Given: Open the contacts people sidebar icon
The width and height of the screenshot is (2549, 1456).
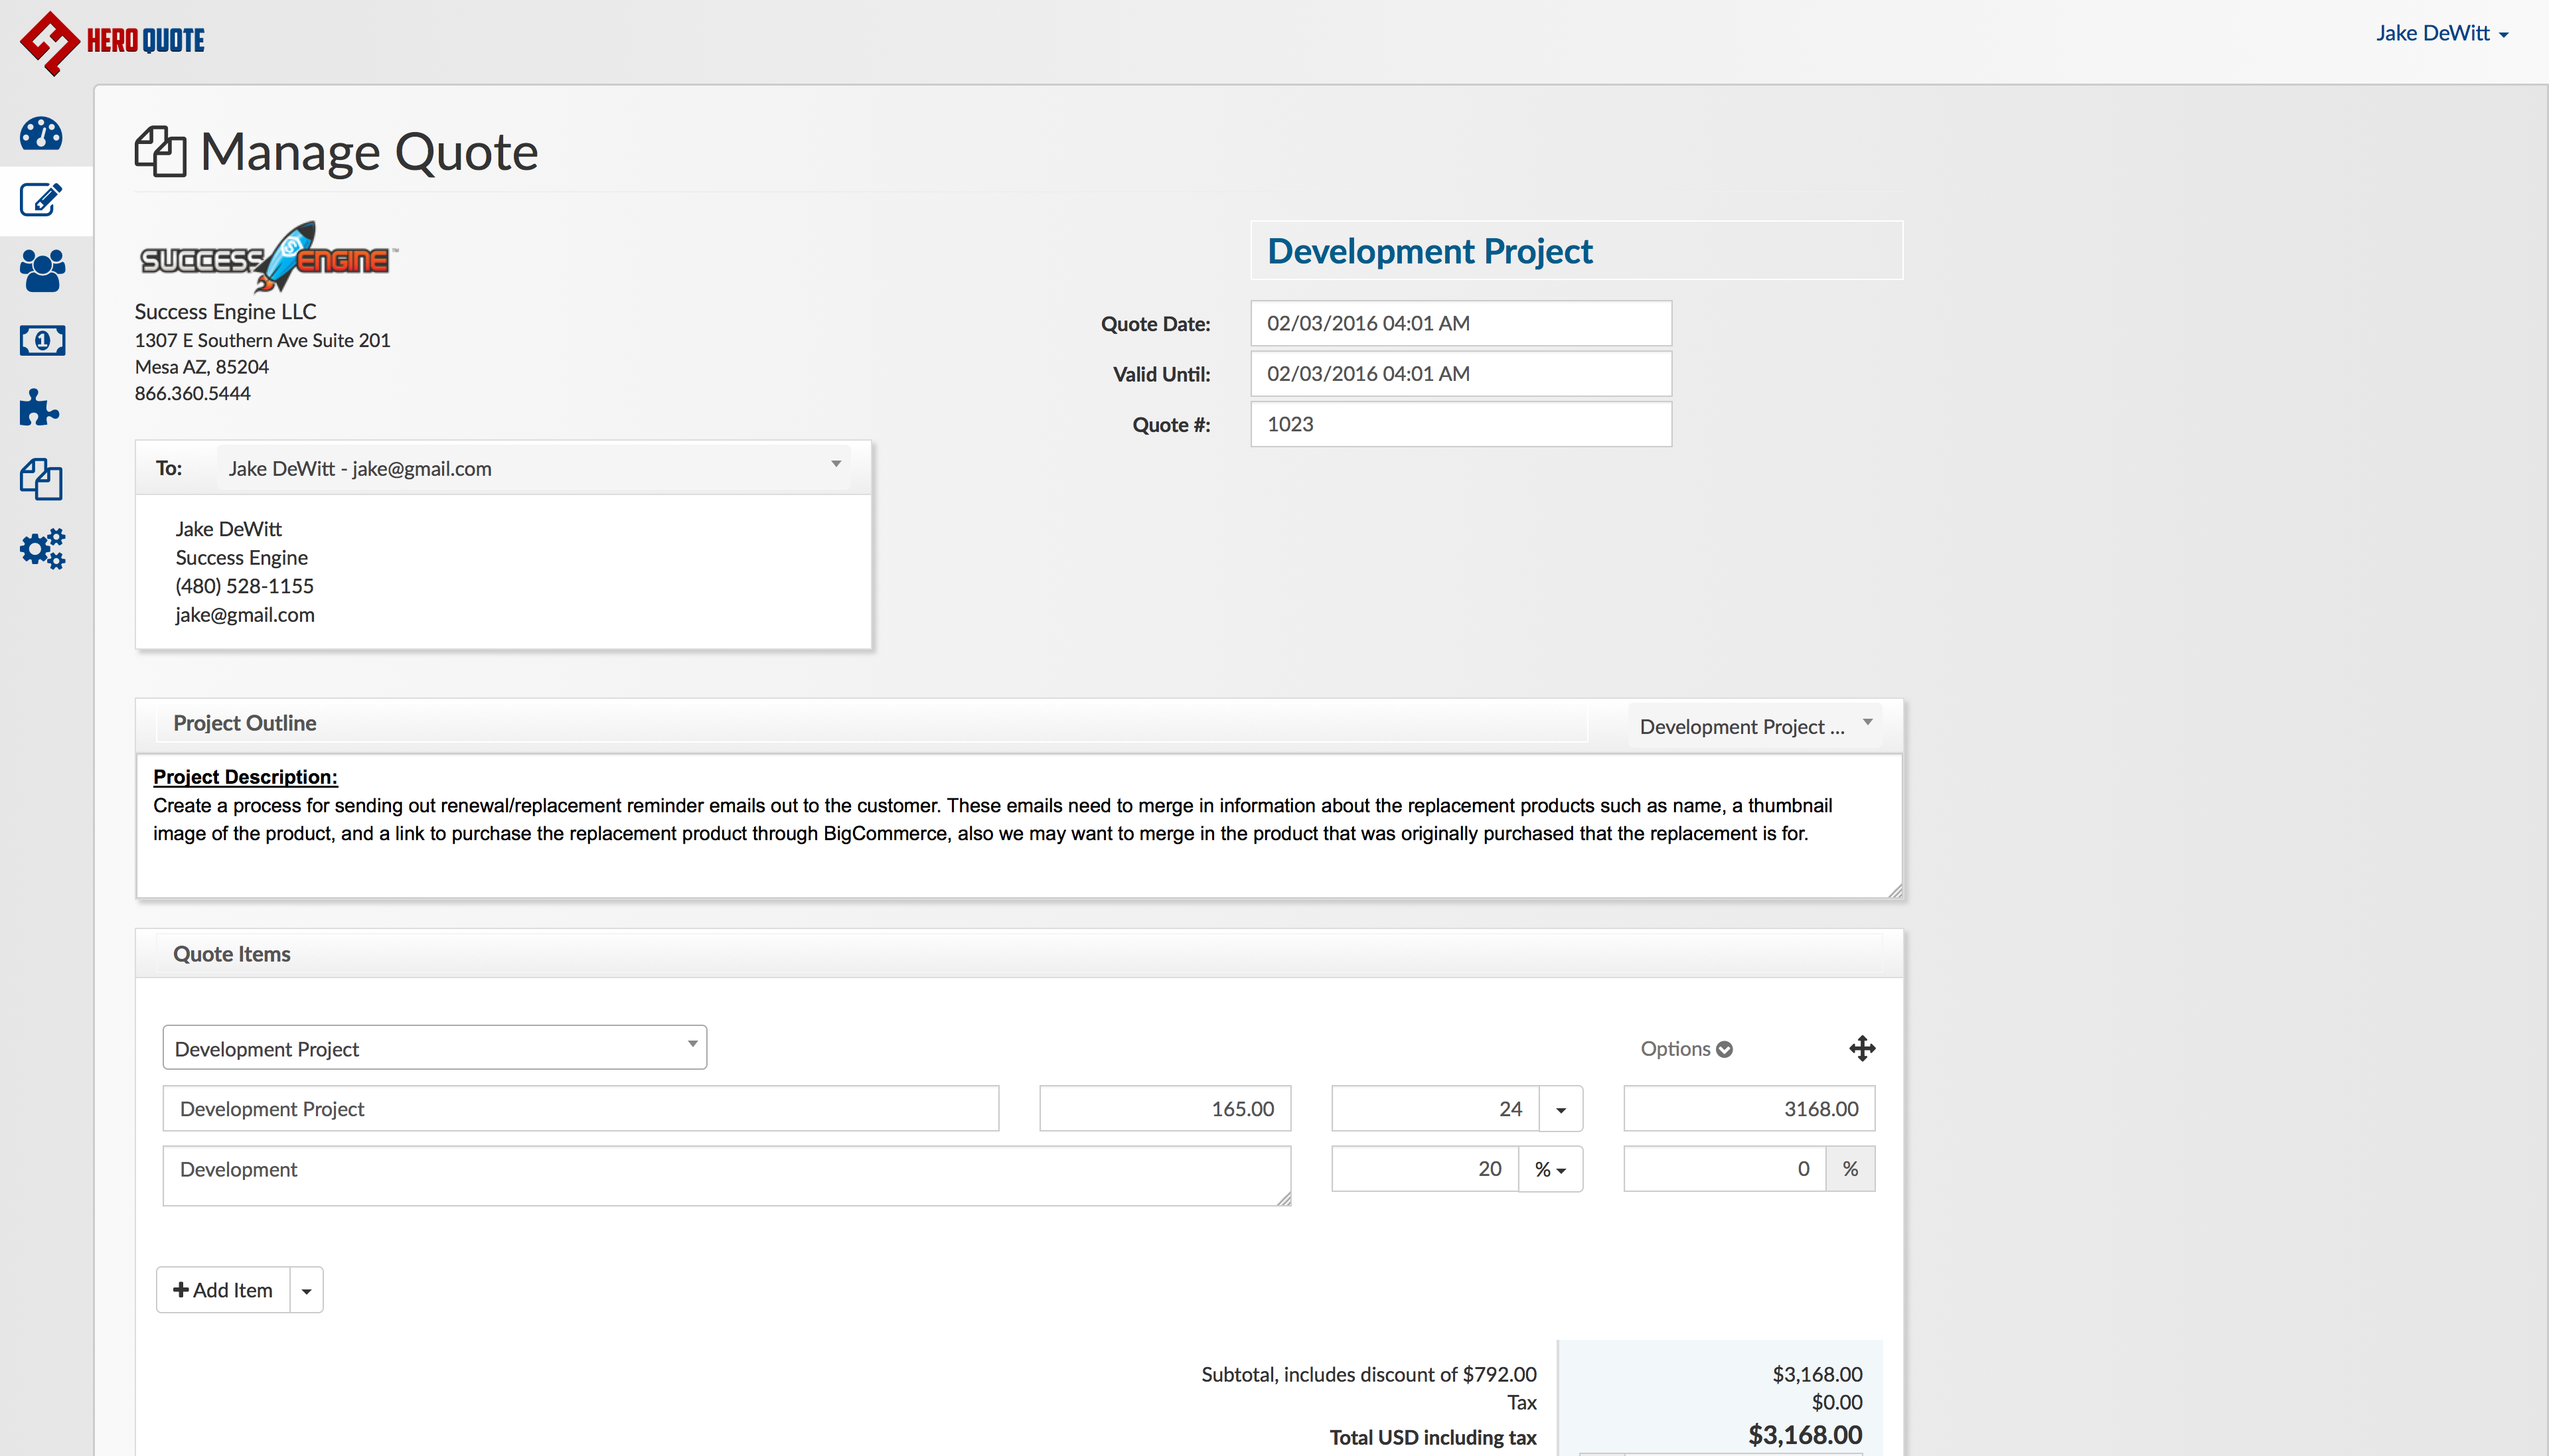Looking at the screenshot, I should [x=41, y=271].
